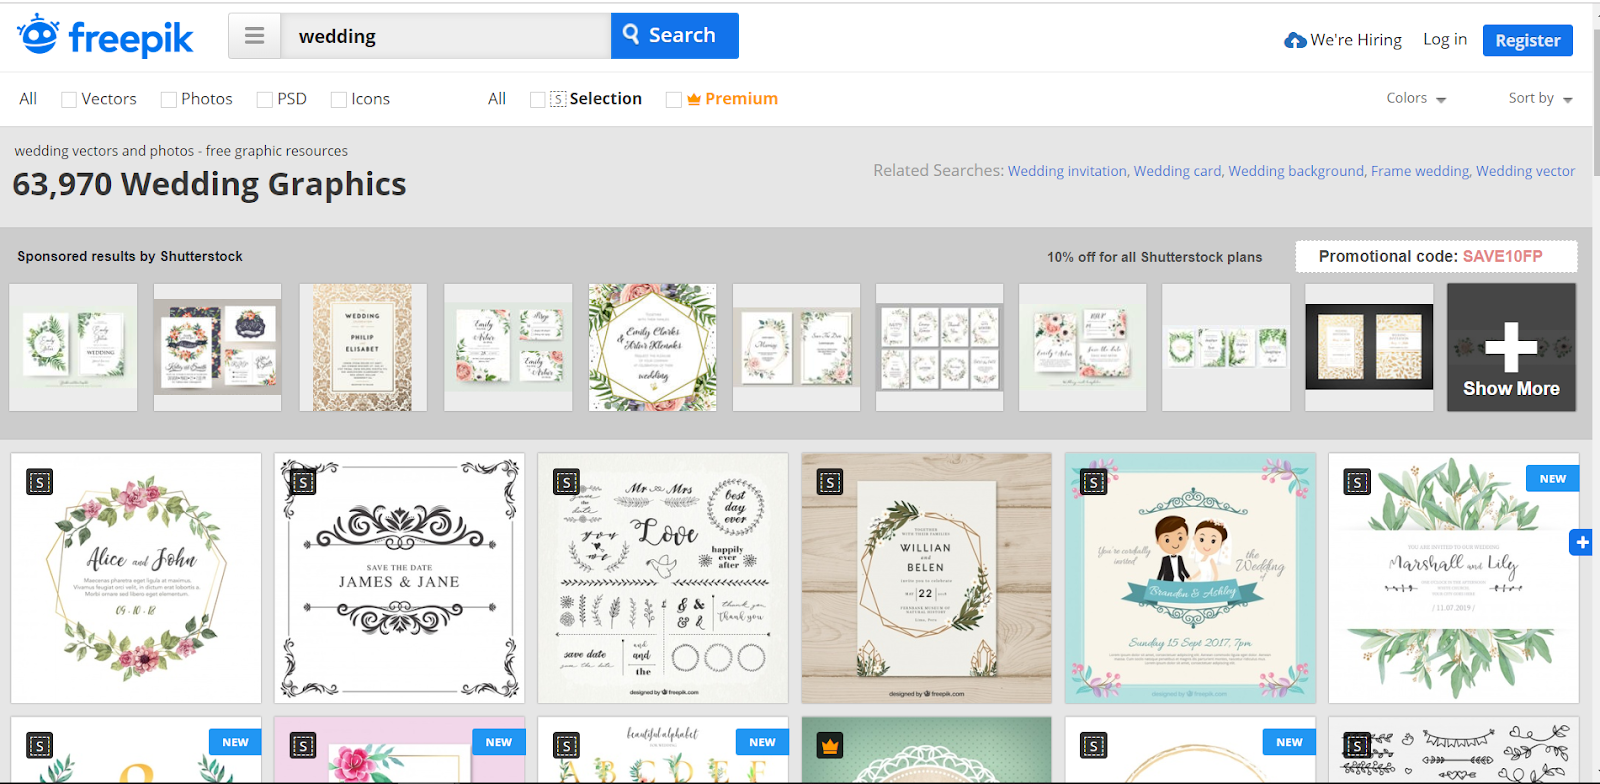This screenshot has height=784, width=1600.
Task: Tick the Icons checkbox
Action: coord(339,100)
